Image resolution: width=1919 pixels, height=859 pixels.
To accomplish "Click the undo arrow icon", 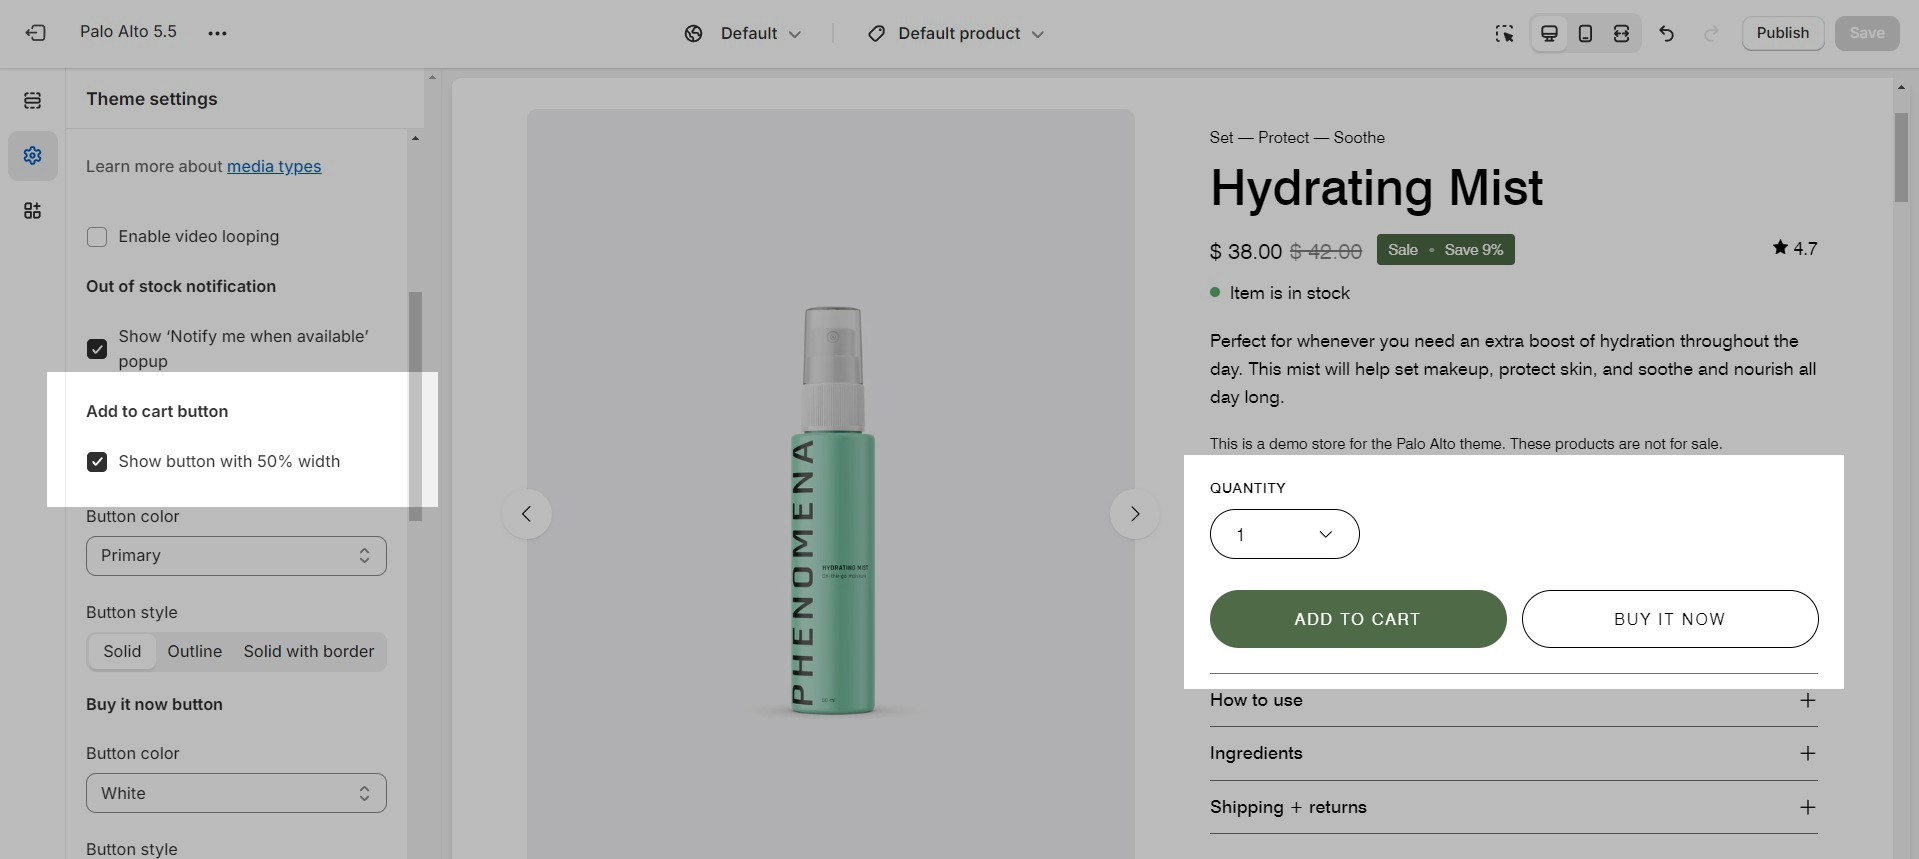I will 1666,34.
